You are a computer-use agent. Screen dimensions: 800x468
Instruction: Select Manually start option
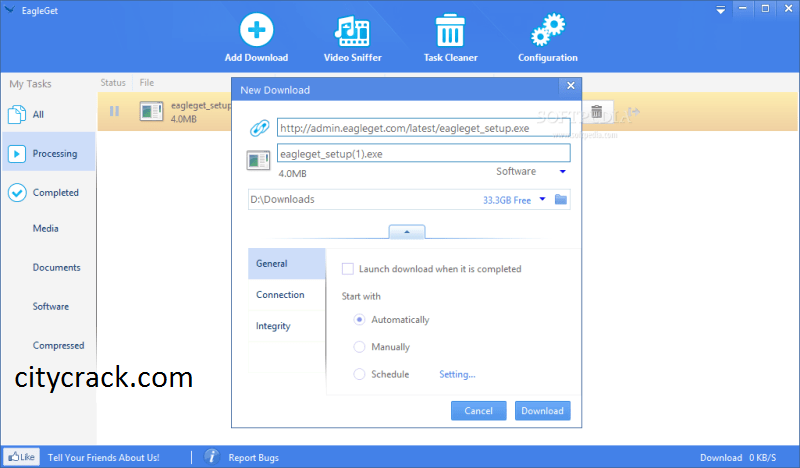tap(359, 347)
